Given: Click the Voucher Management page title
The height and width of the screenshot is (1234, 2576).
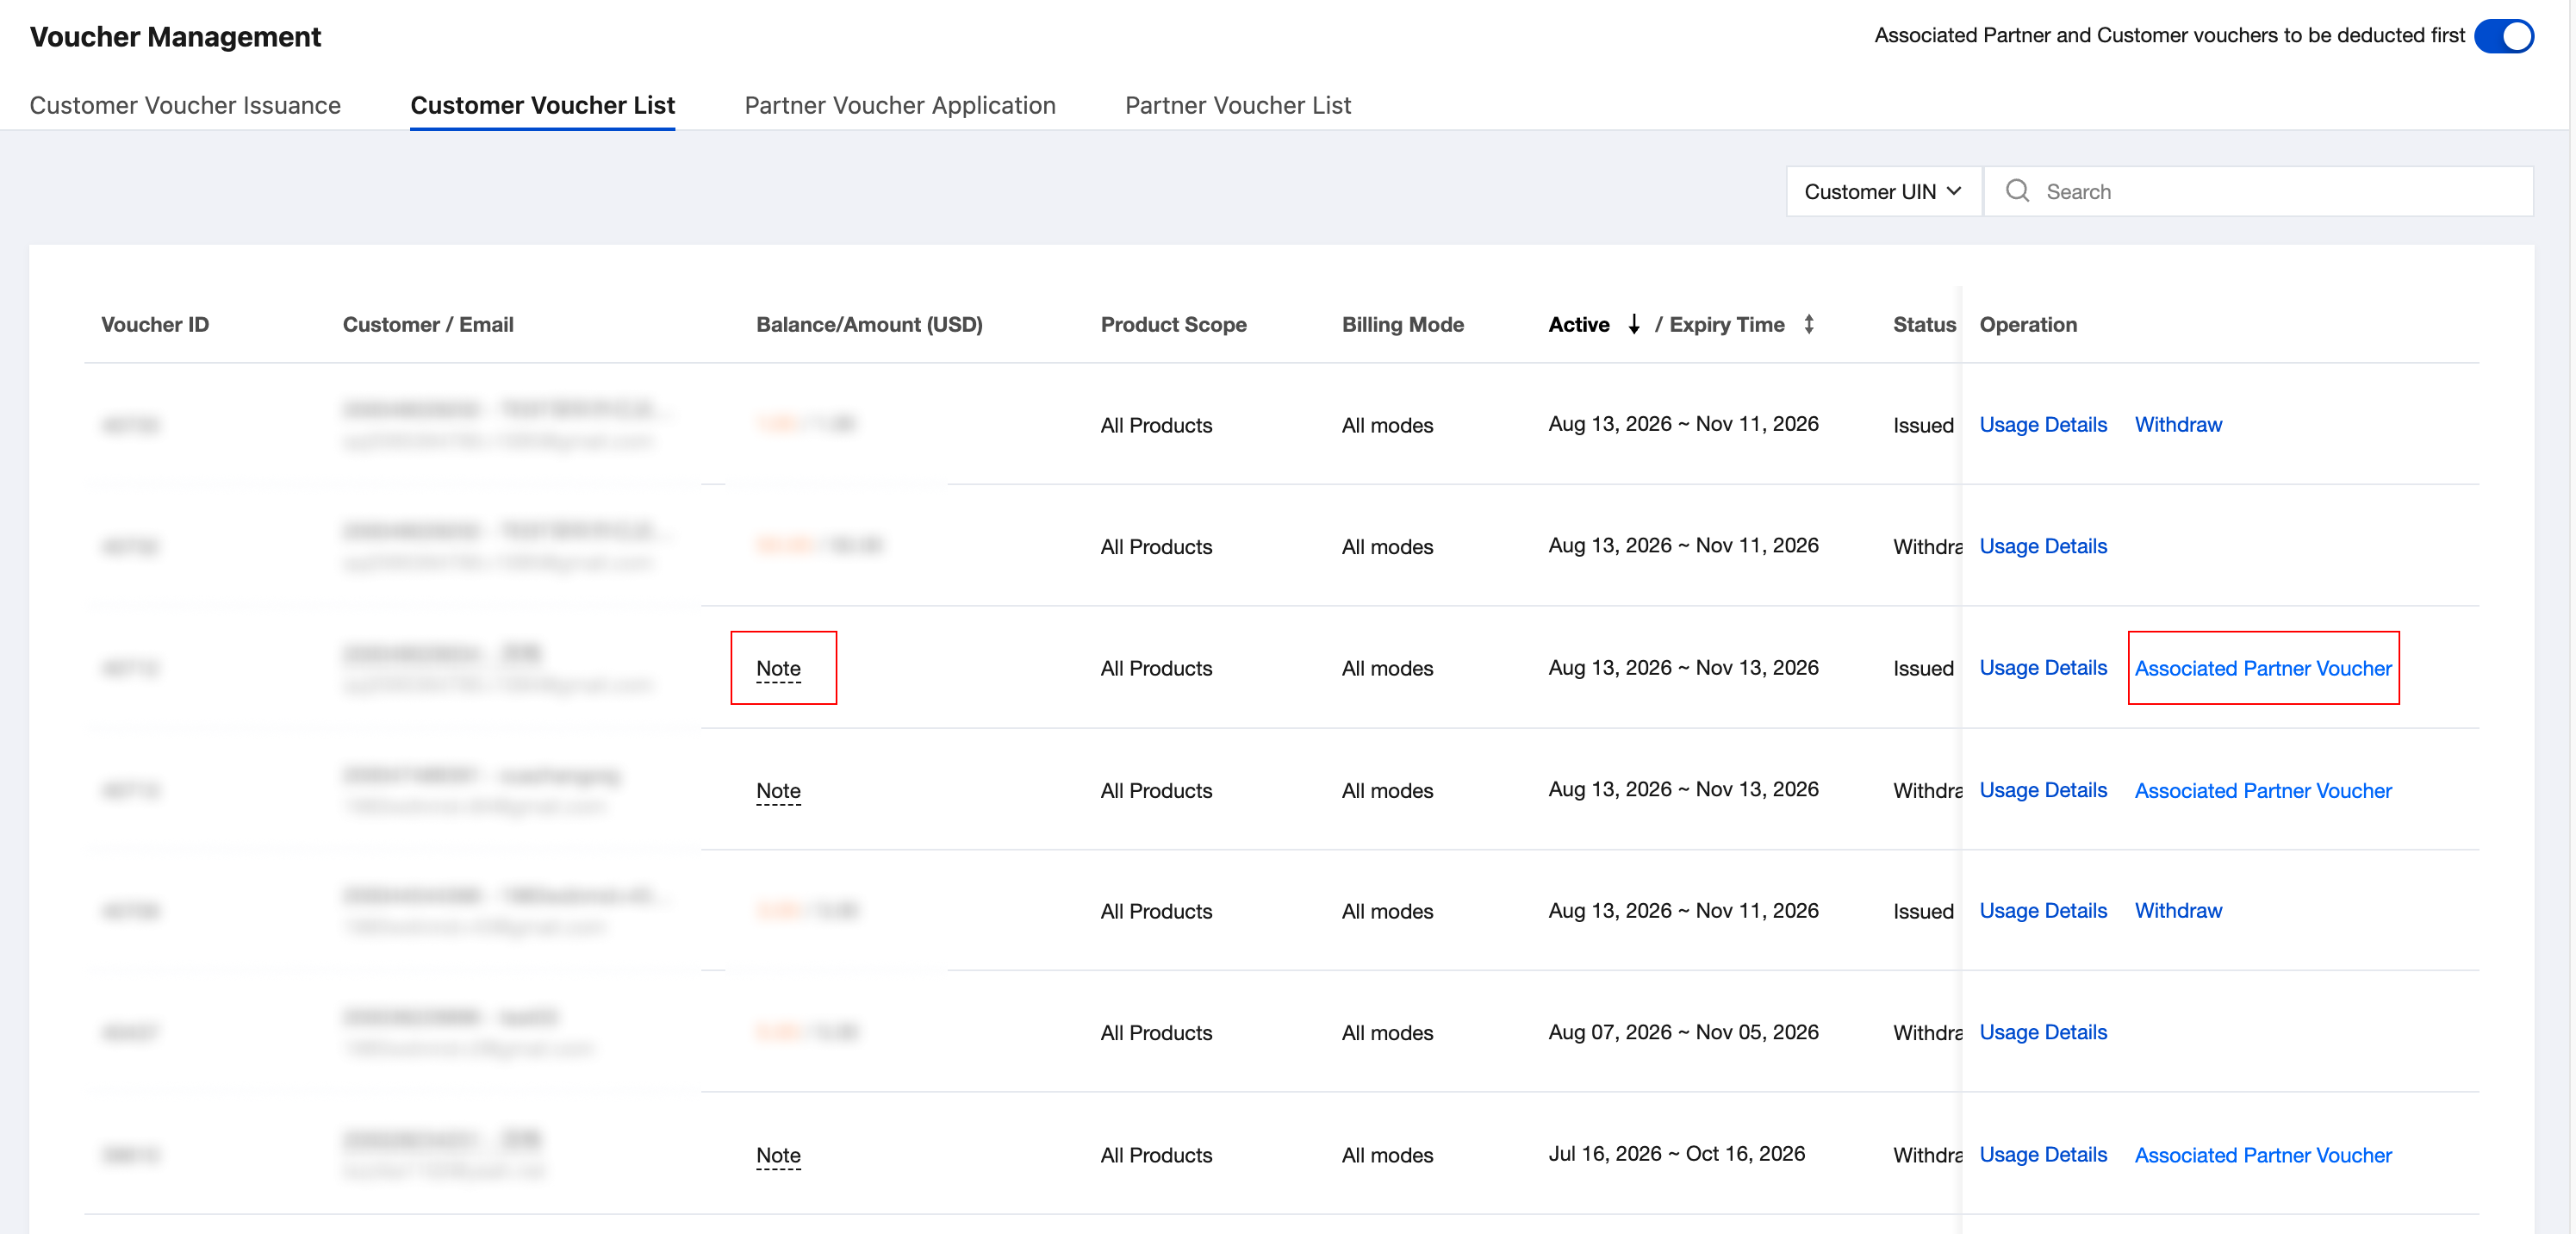Looking at the screenshot, I should coord(175,37).
